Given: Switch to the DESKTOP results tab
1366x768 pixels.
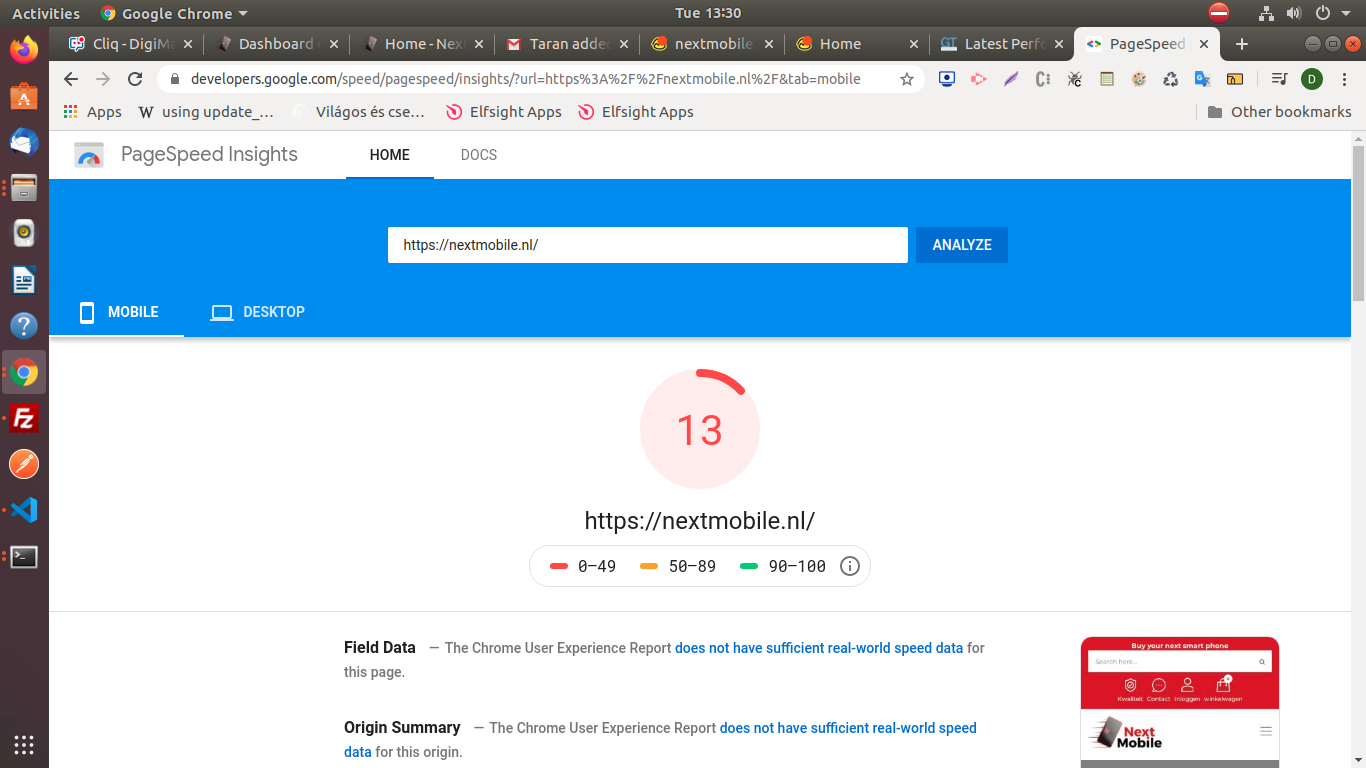Looking at the screenshot, I should [x=258, y=312].
